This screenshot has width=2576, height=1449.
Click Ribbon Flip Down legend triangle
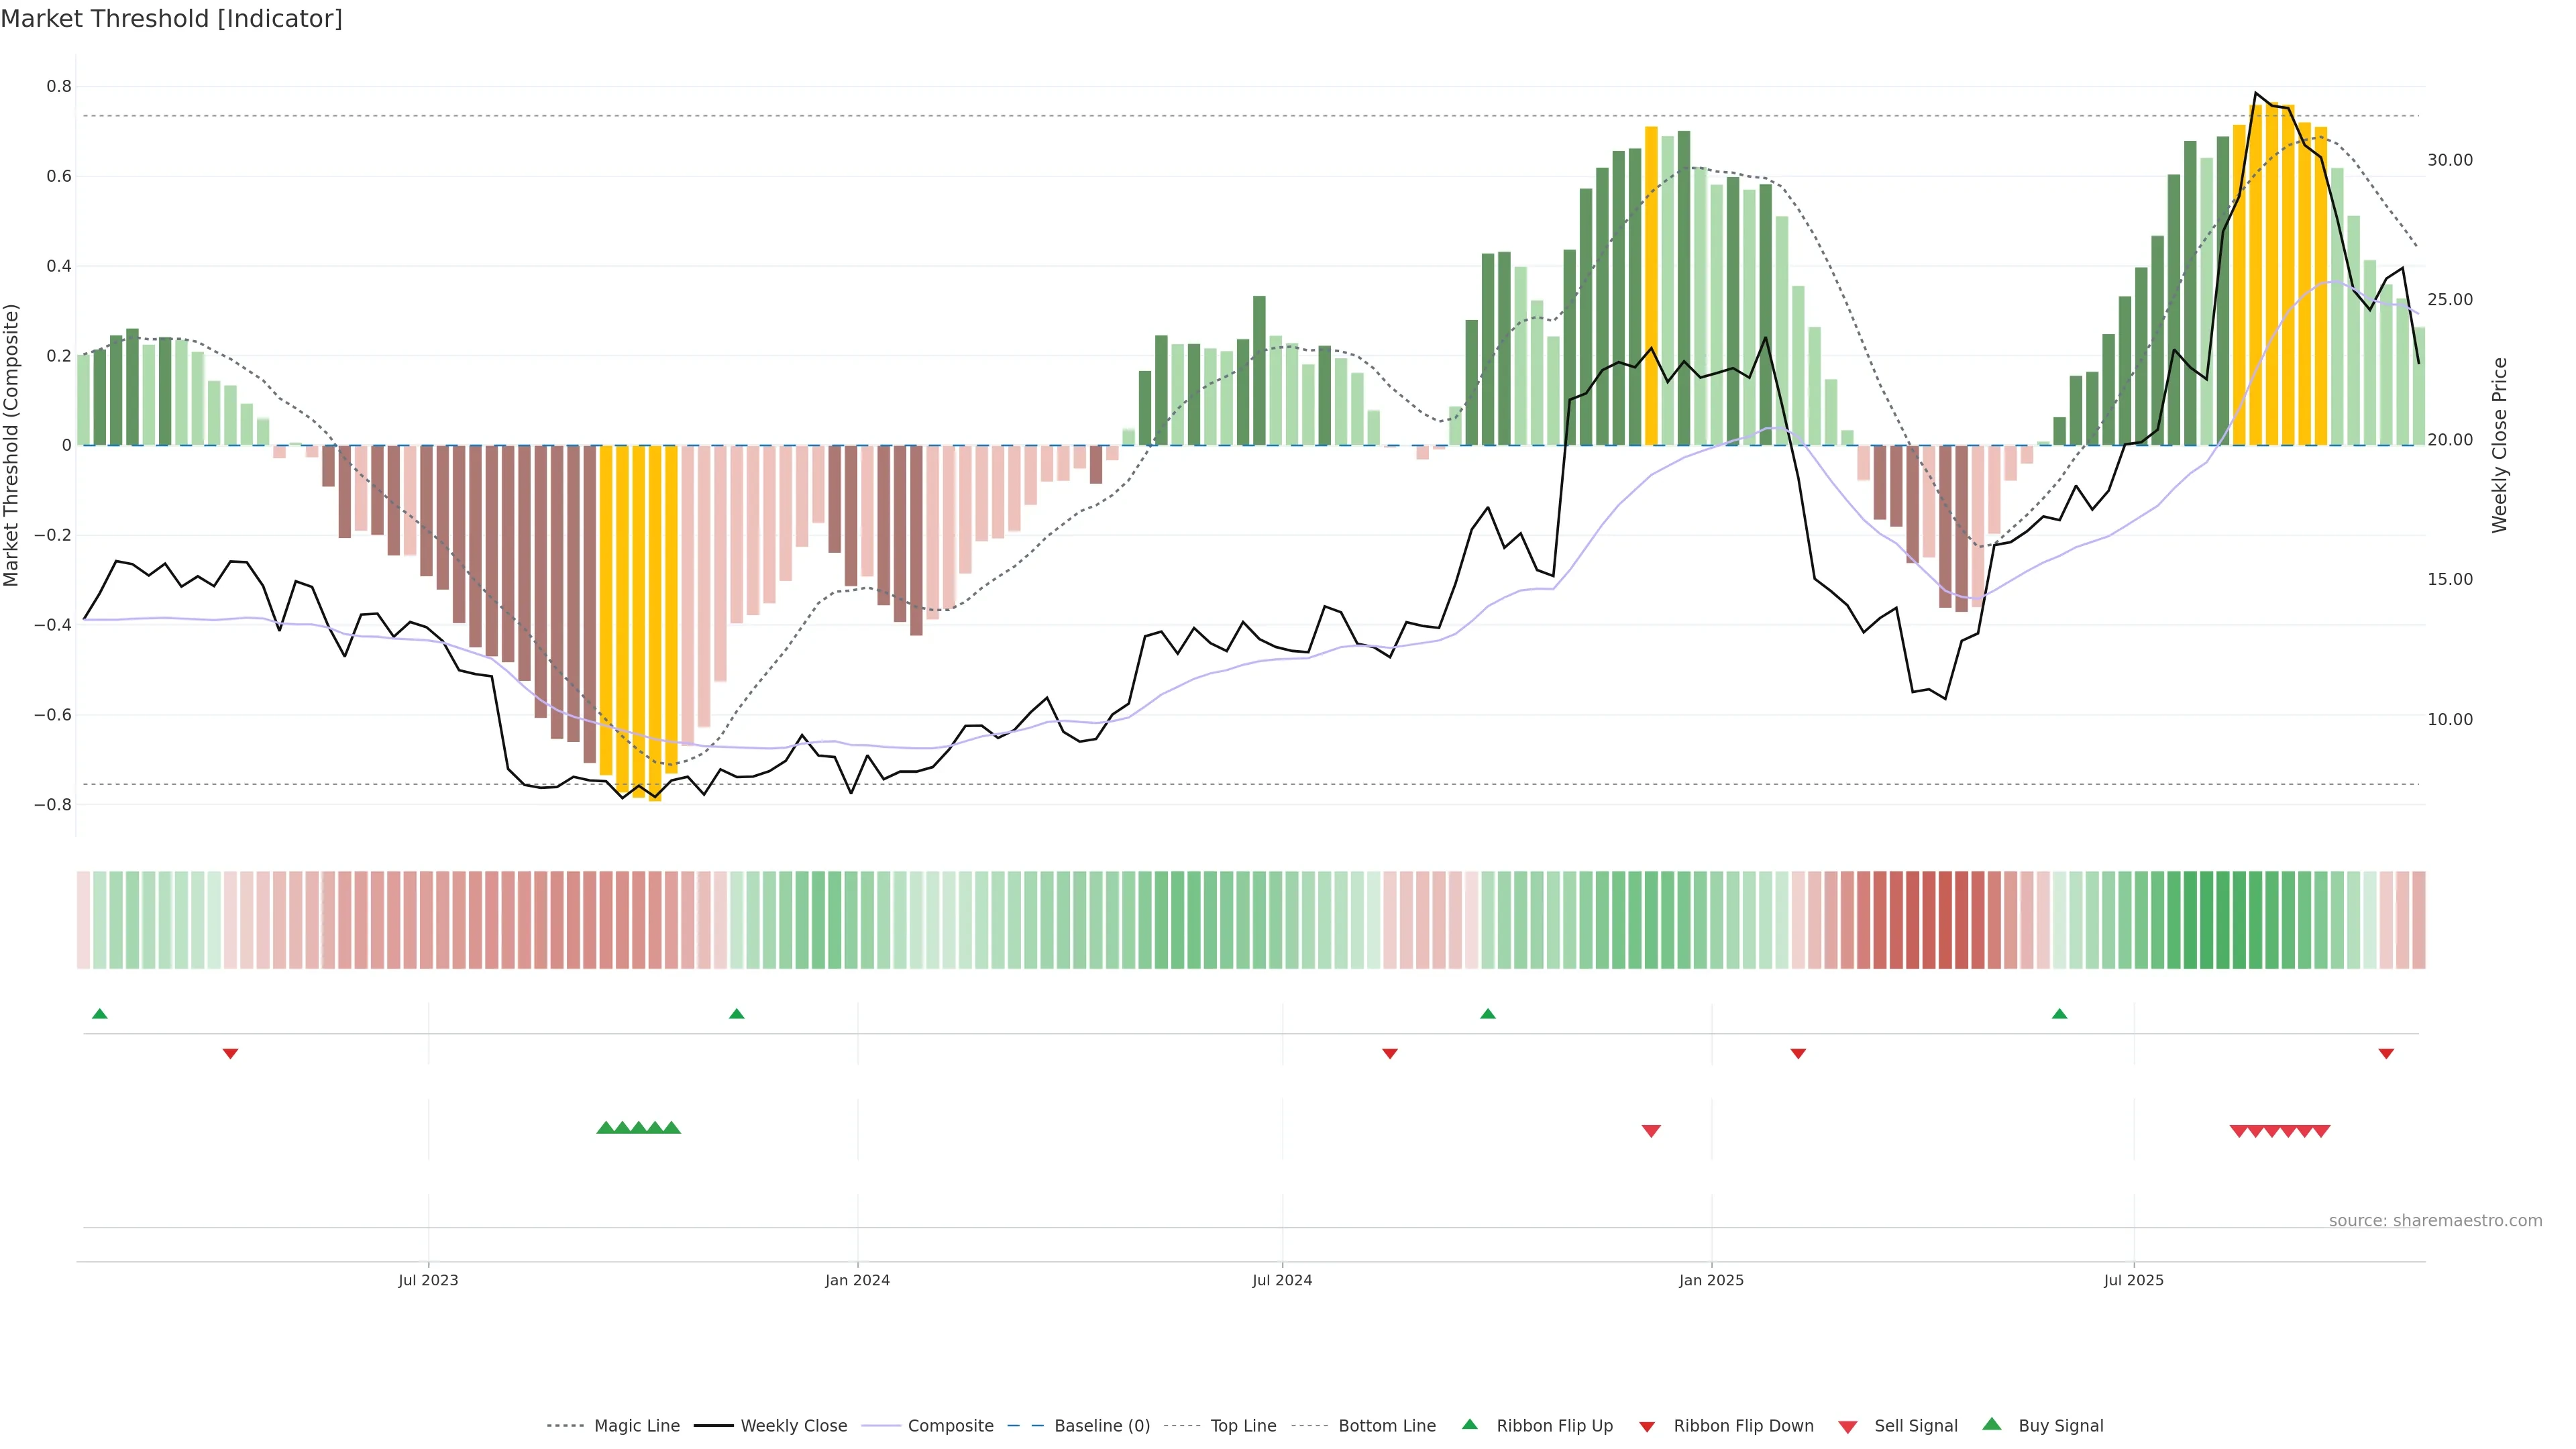[x=1647, y=1427]
